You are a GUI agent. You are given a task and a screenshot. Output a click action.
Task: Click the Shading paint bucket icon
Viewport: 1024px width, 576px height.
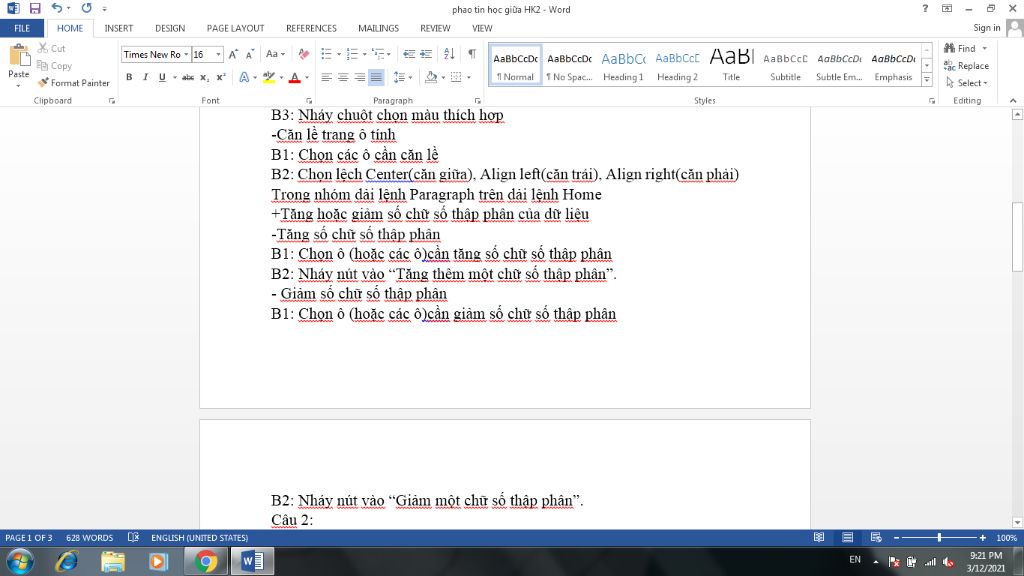point(431,77)
